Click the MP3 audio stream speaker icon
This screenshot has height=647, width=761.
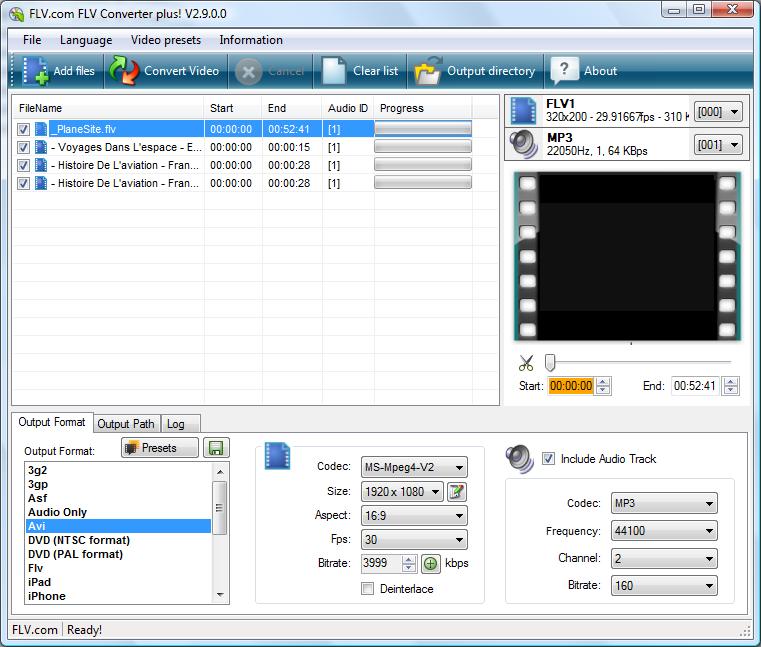click(523, 144)
